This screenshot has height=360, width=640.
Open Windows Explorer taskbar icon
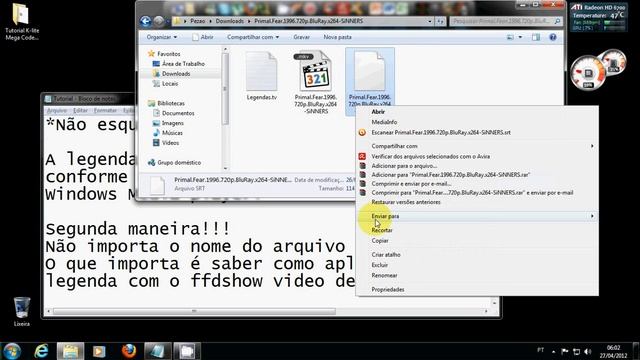pos(71,351)
